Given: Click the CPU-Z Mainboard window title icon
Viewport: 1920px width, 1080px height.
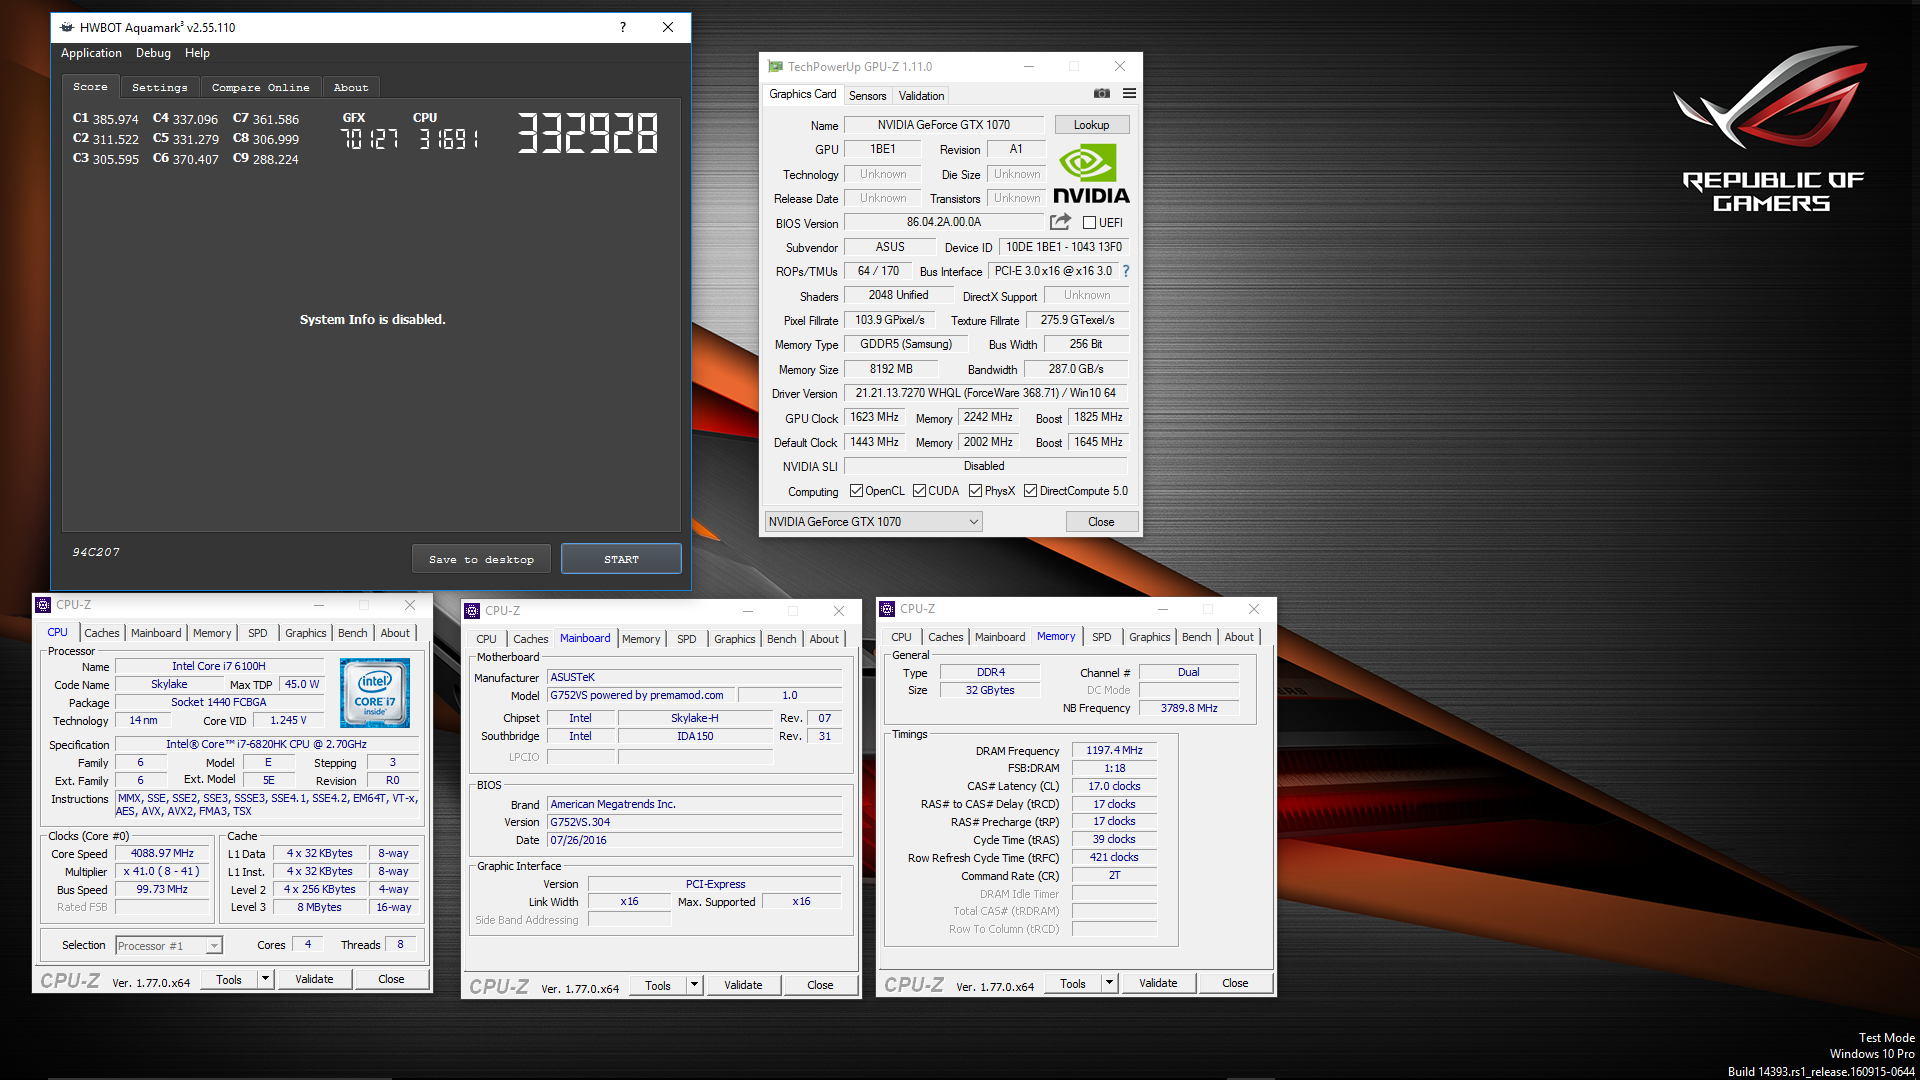Looking at the screenshot, I should 472,610.
